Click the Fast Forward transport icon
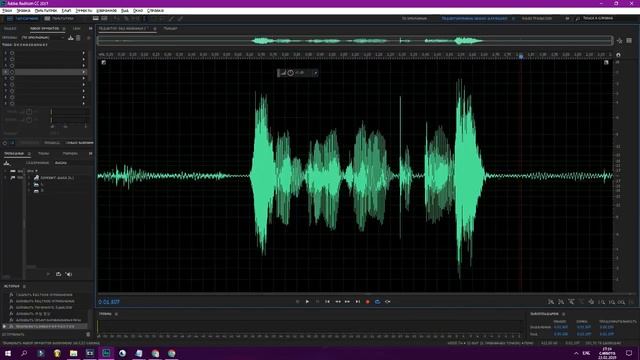The image size is (640, 360). coord(347,302)
